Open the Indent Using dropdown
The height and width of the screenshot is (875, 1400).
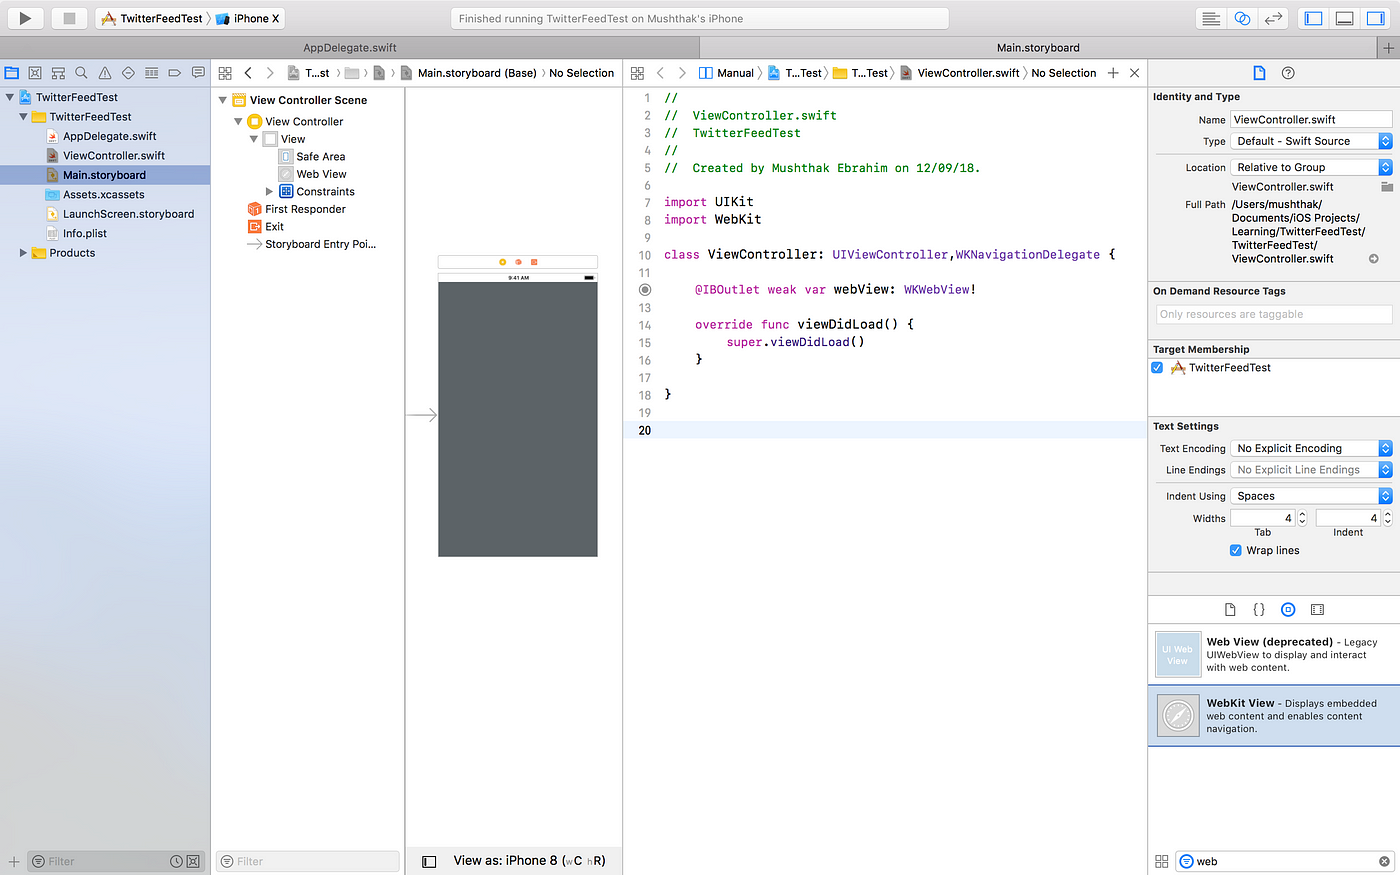(1311, 496)
